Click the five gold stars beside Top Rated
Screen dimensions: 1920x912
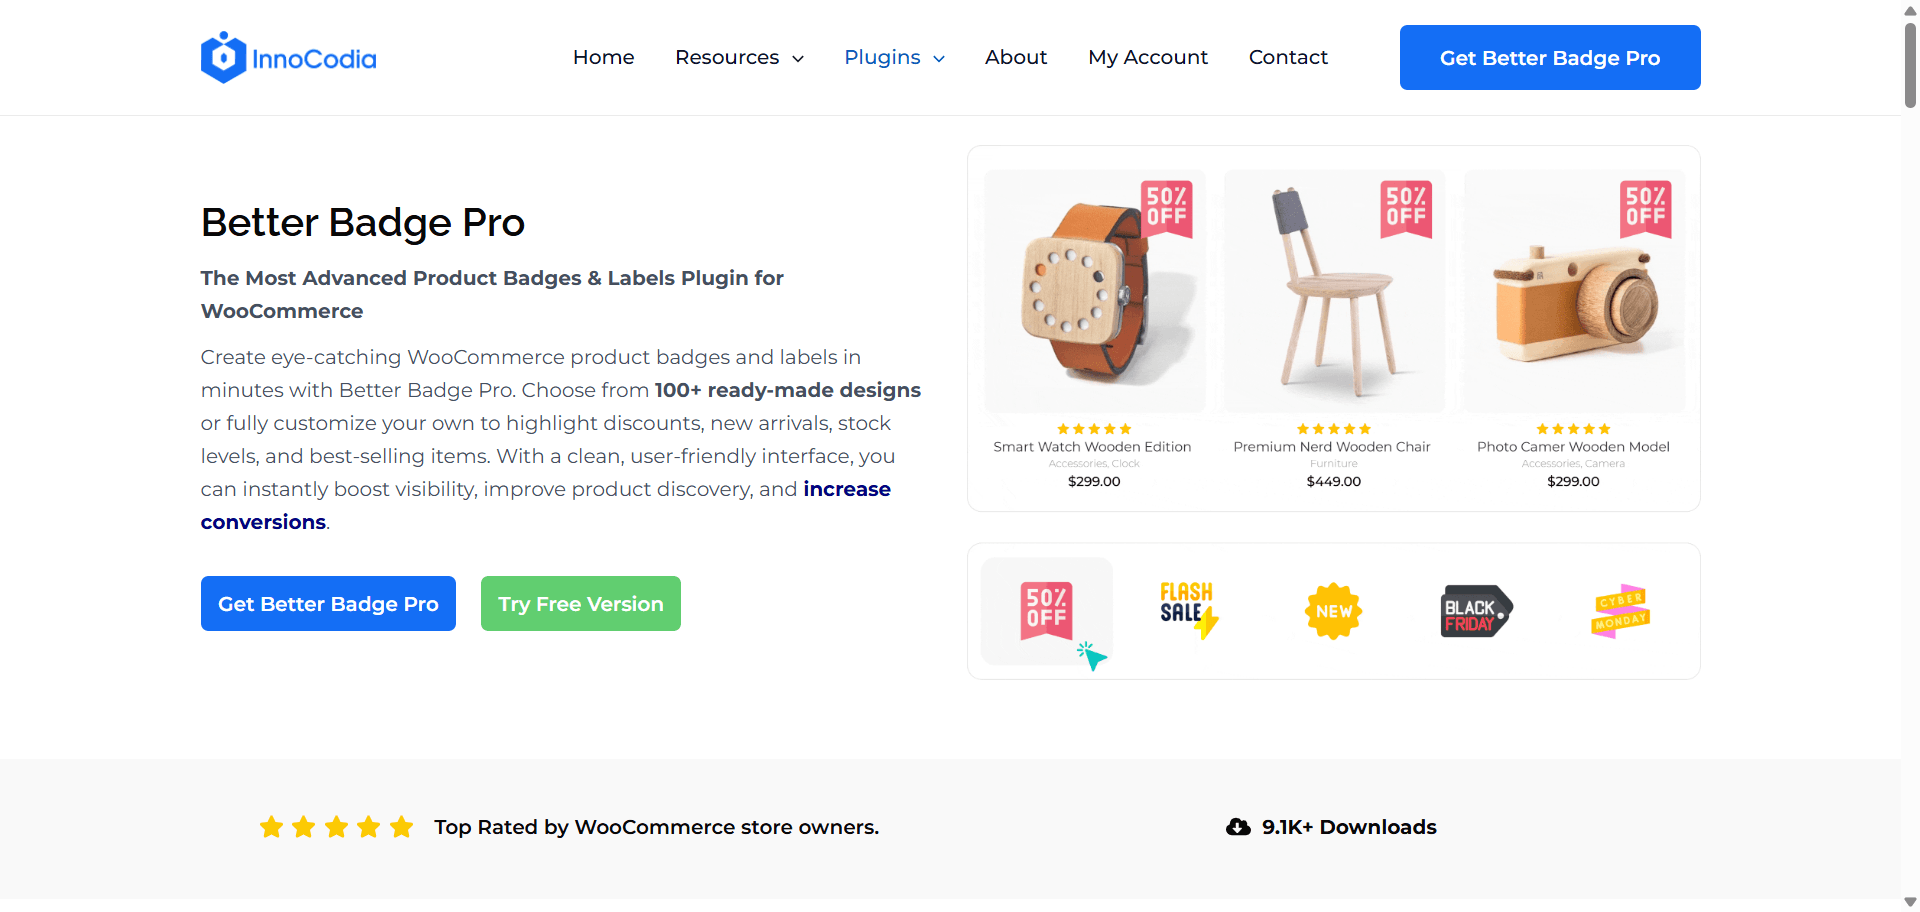pos(336,827)
